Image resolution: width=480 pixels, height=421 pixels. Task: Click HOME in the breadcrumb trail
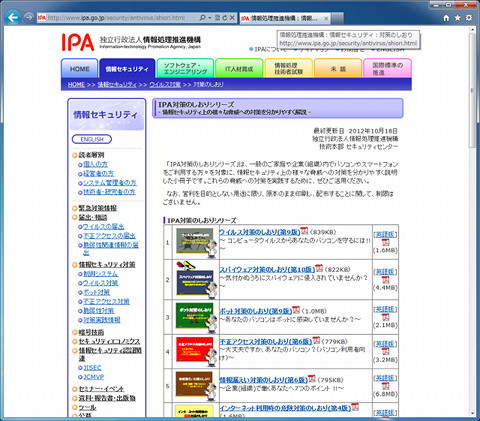point(76,85)
